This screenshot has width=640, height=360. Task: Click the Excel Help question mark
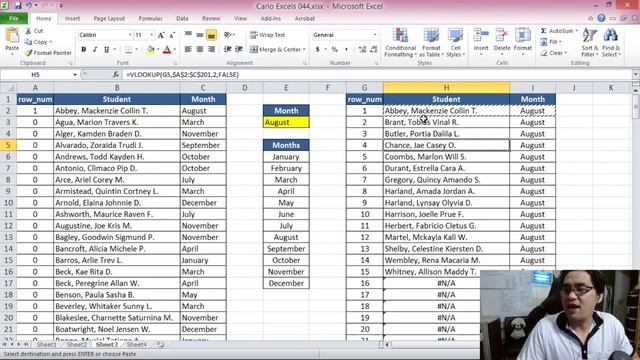[601, 18]
